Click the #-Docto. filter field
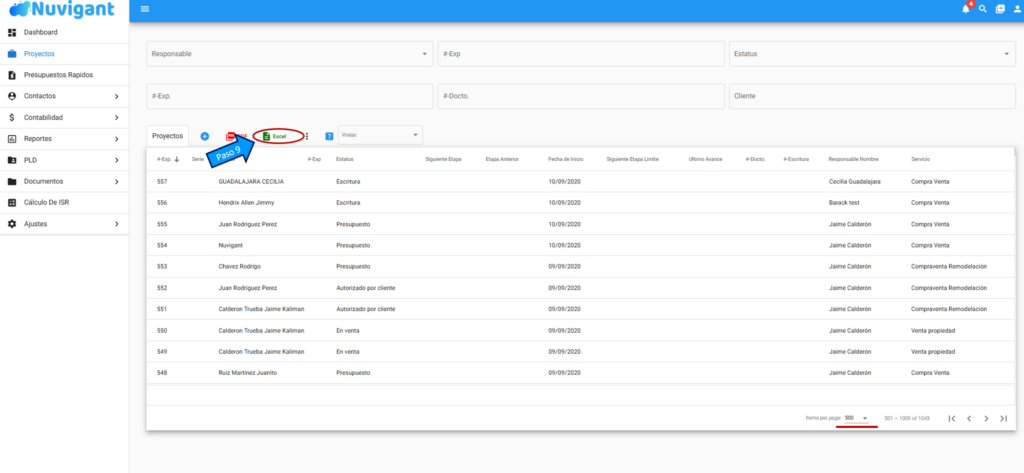The image size is (1024, 473). pyautogui.click(x=581, y=96)
